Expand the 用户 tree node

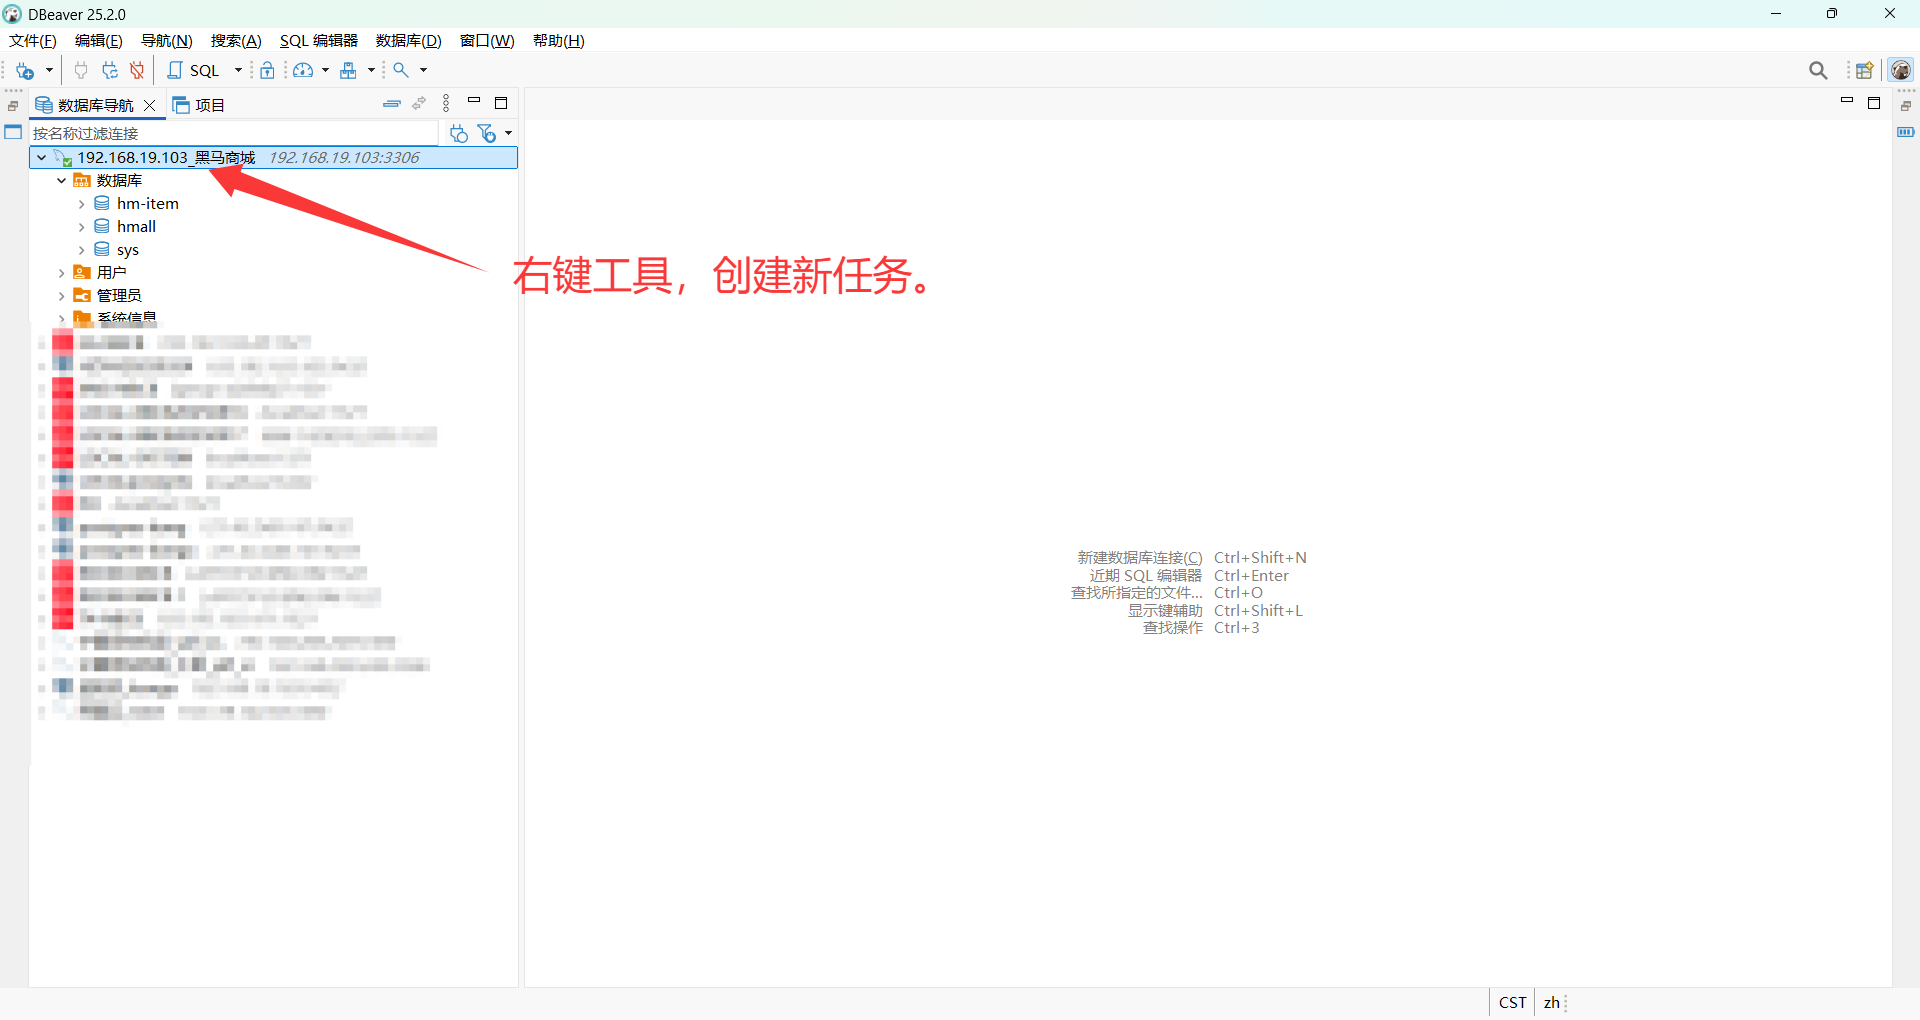tap(62, 272)
